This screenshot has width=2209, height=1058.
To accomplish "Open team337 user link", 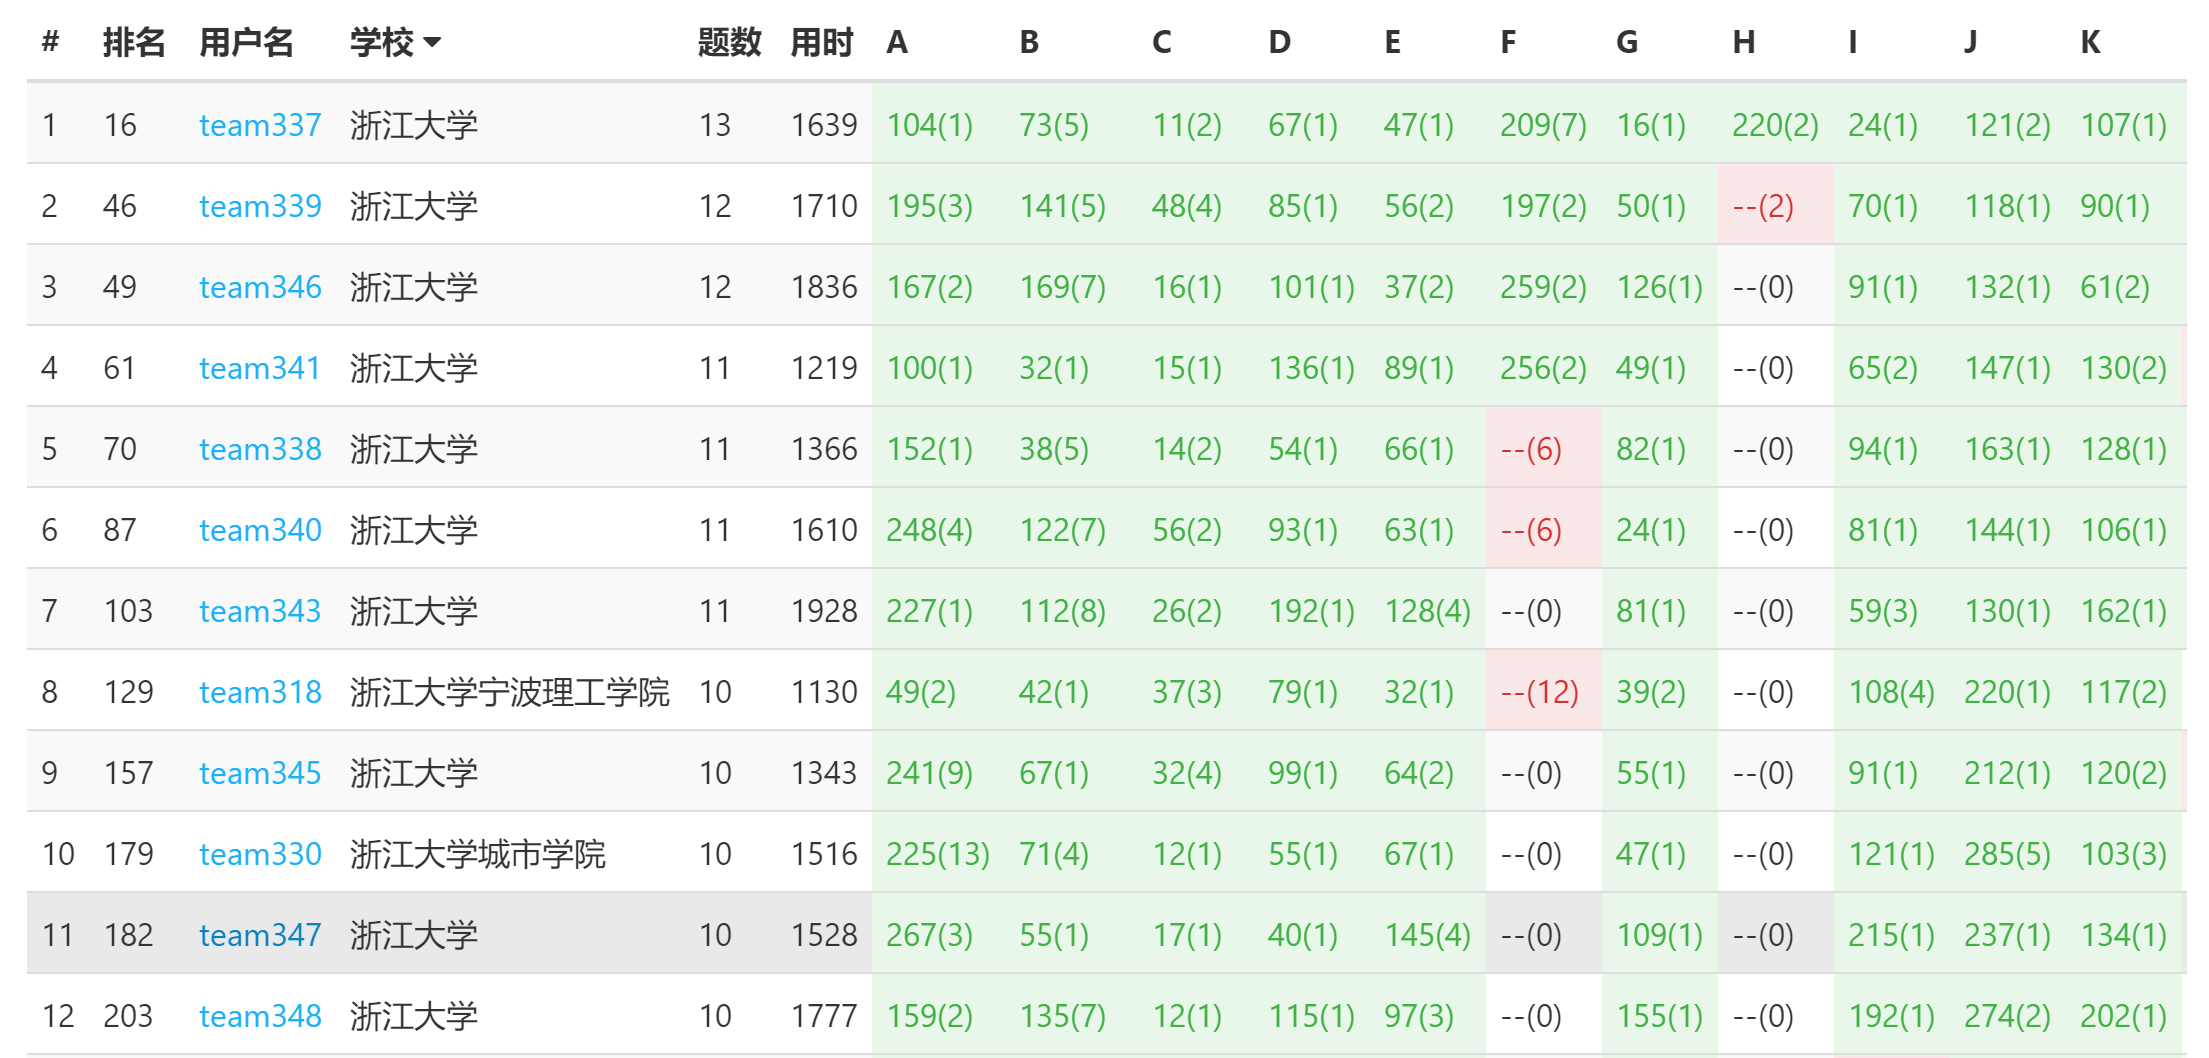I will point(260,125).
